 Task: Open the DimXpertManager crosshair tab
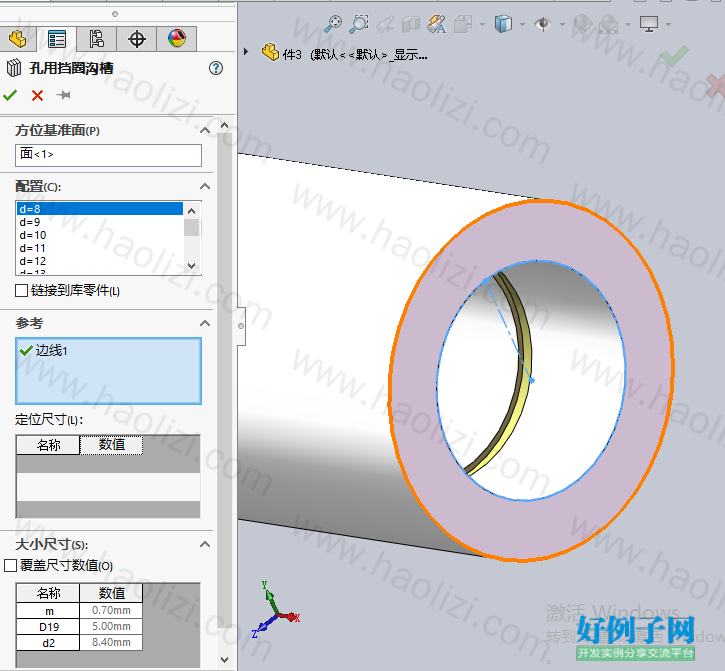[x=136, y=39]
